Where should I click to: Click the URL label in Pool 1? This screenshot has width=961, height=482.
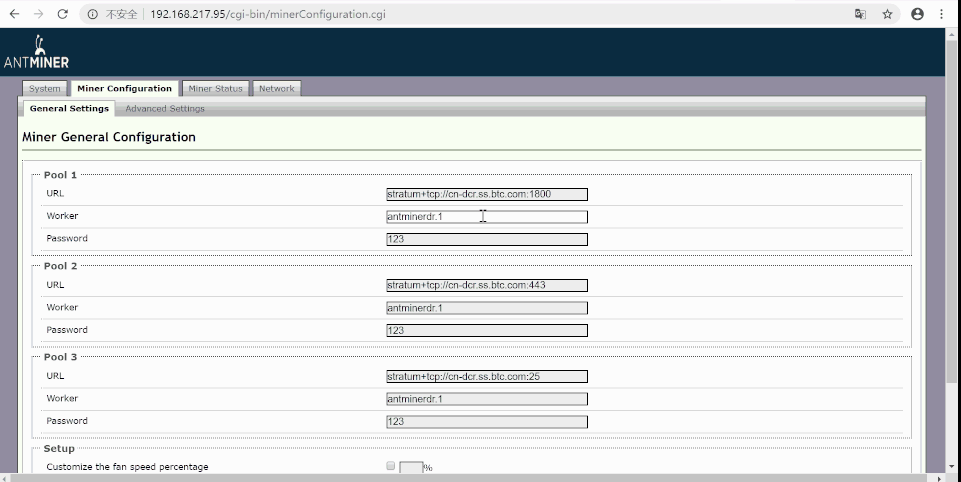pyautogui.click(x=55, y=193)
